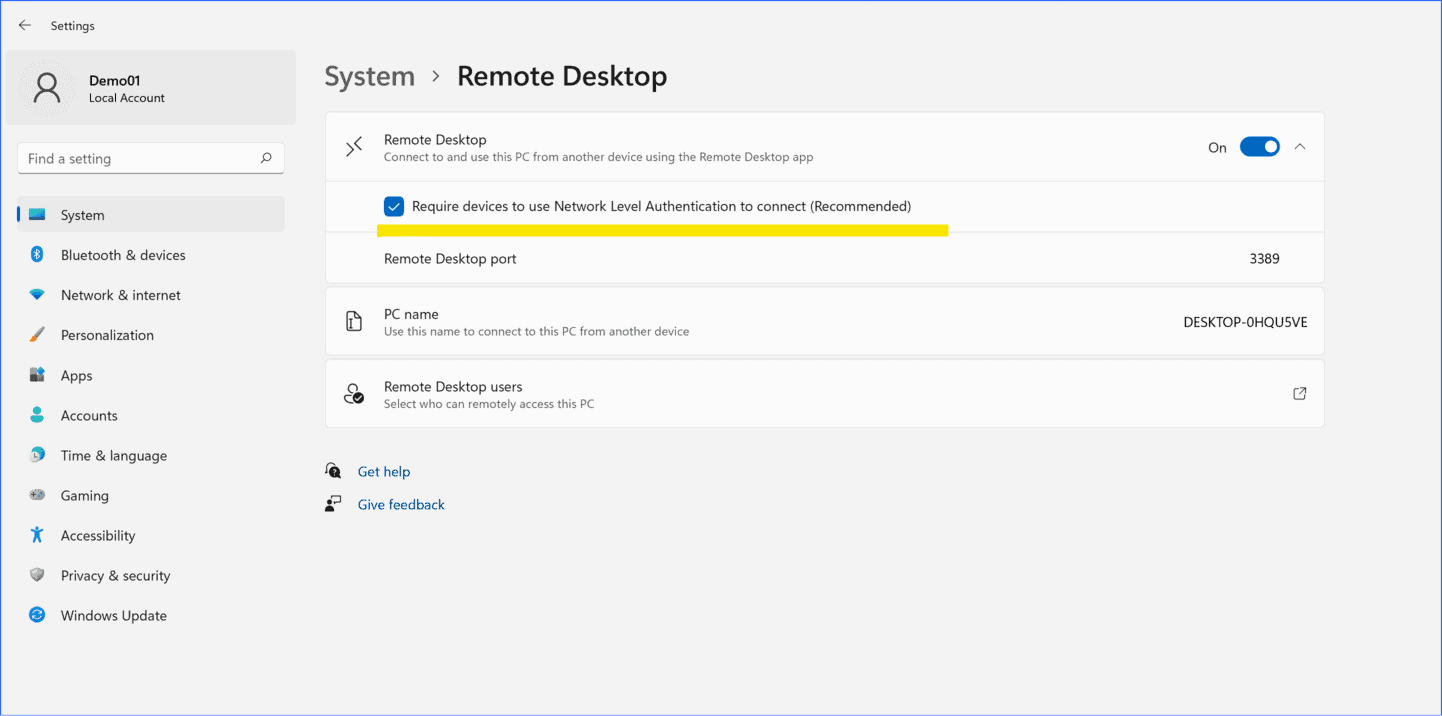Open the Give feedback link
This screenshot has height=716, width=1442.
[x=401, y=505]
